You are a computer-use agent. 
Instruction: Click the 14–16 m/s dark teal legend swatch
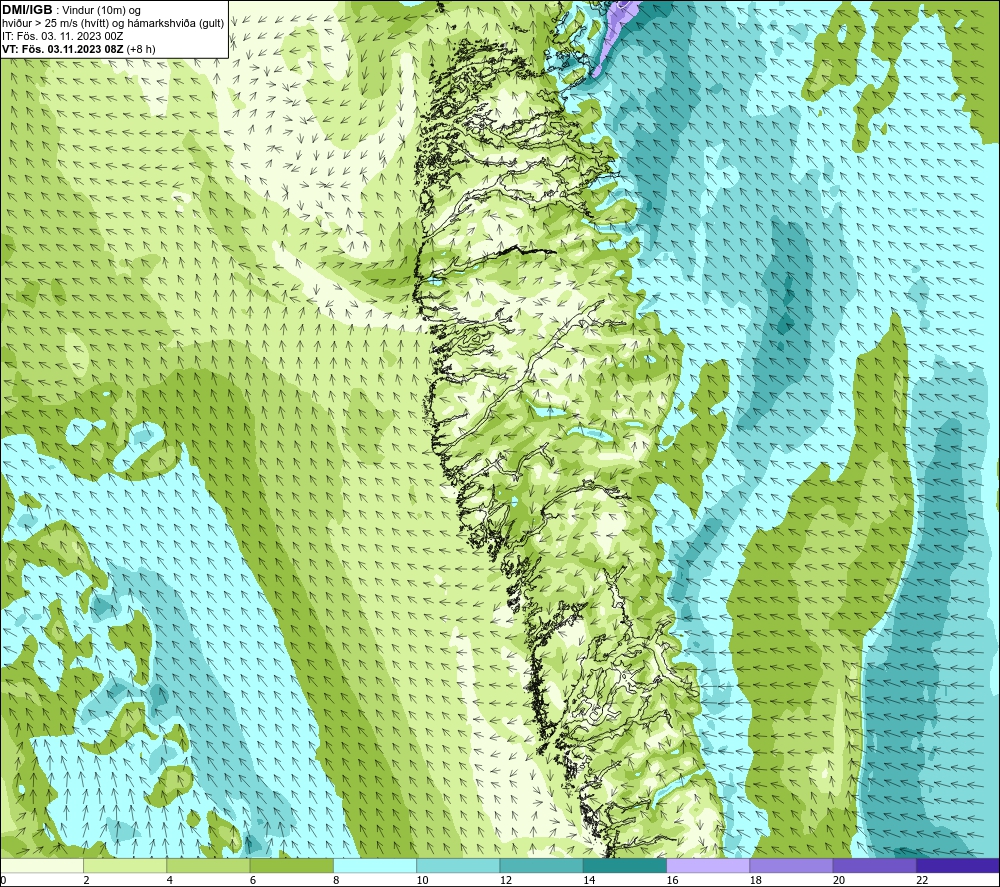(x=625, y=865)
